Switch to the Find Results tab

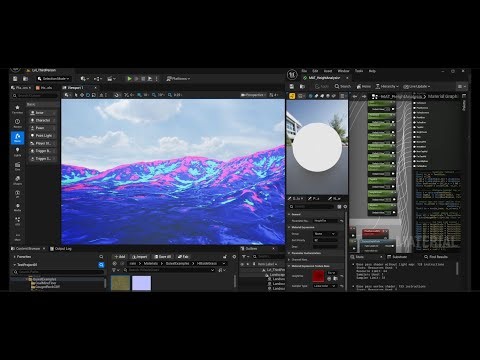(436, 257)
